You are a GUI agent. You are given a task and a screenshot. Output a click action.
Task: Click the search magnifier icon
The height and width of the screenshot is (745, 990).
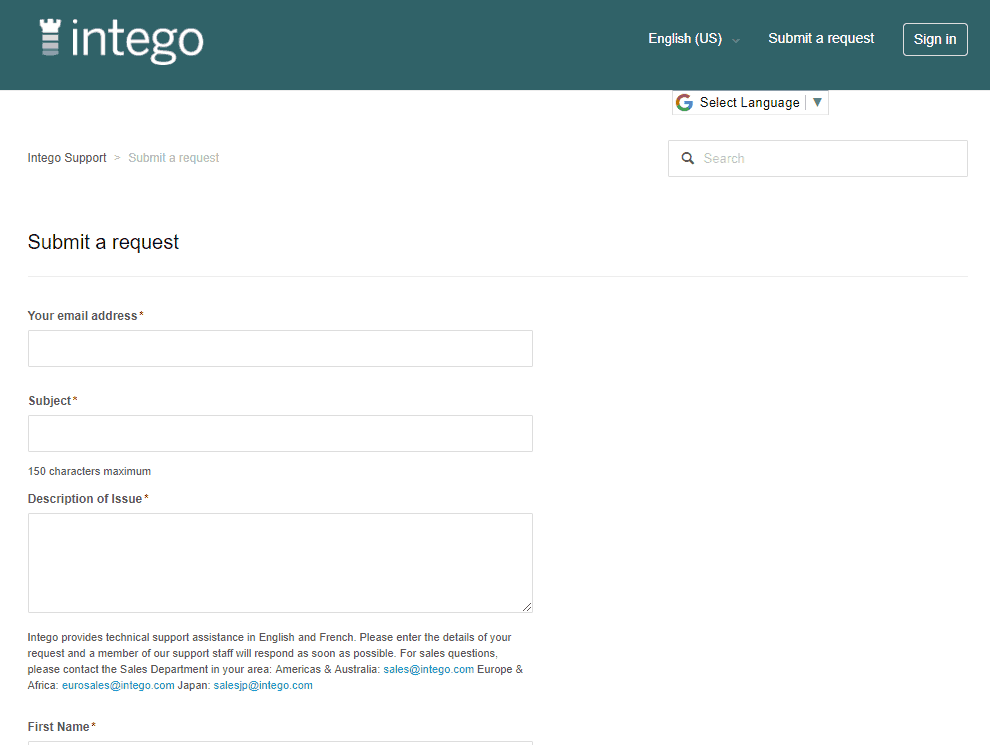point(688,158)
